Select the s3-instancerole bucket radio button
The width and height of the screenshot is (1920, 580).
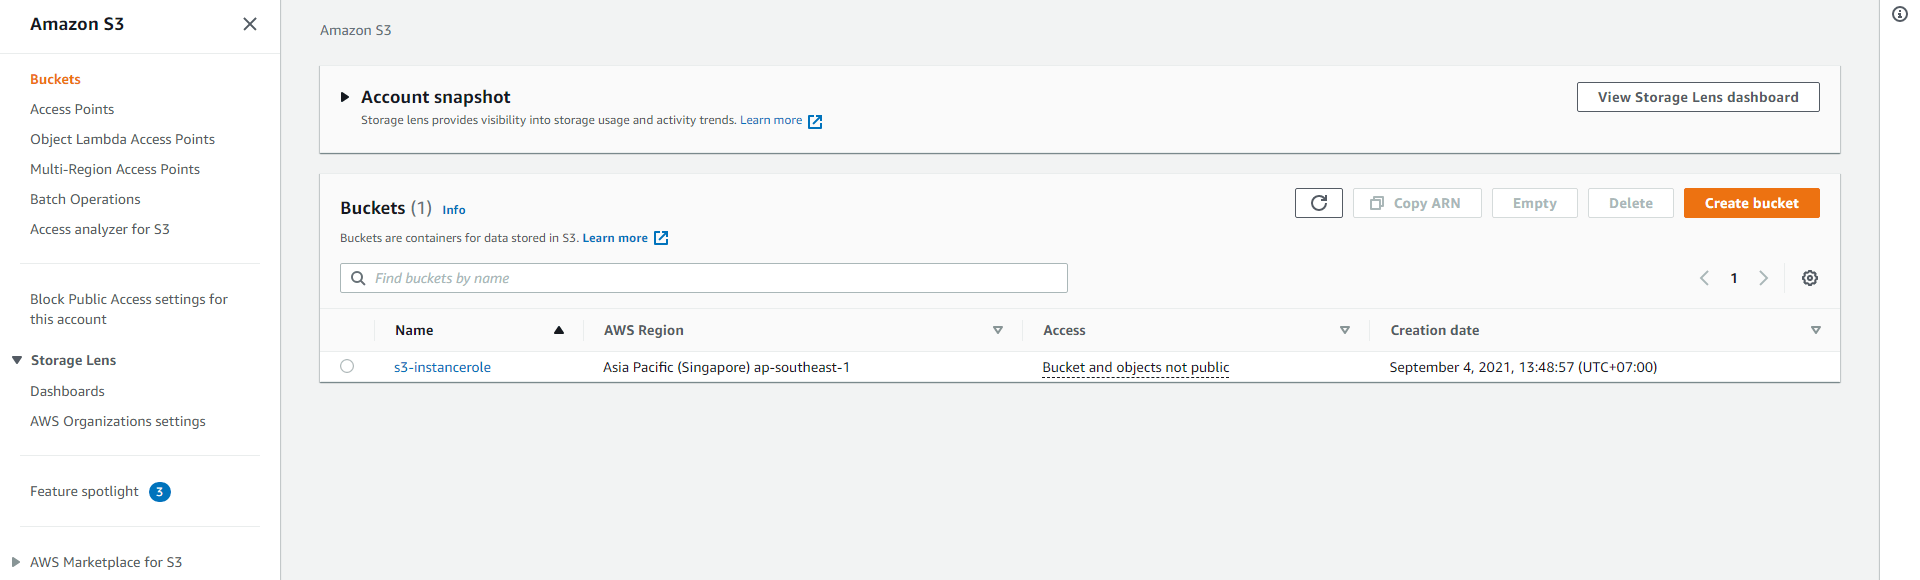(x=347, y=366)
